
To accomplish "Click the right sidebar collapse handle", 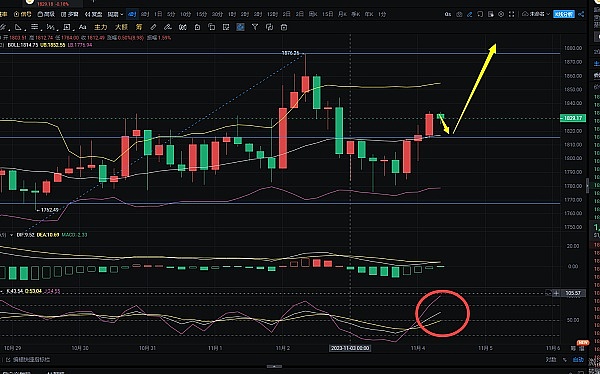I will pyautogui.click(x=588, y=186).
